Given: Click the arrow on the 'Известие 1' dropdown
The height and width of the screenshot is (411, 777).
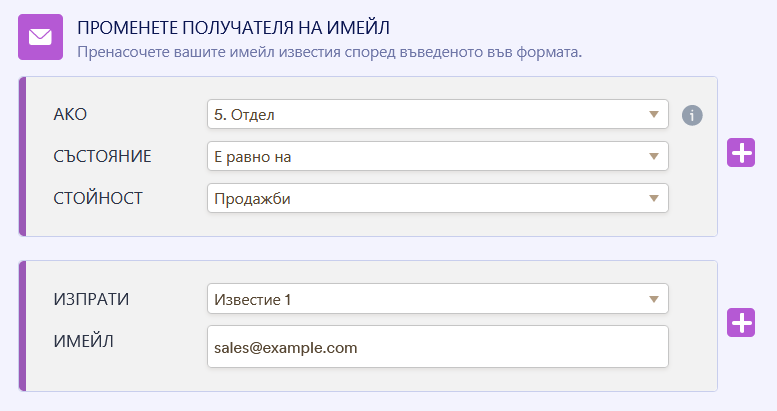Looking at the screenshot, I should pos(653,299).
